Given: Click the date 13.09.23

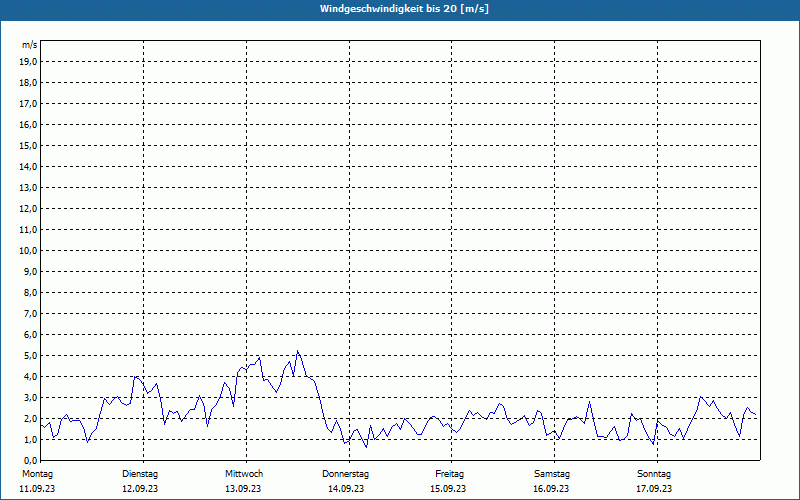Looking at the screenshot, I should click(x=243, y=489).
